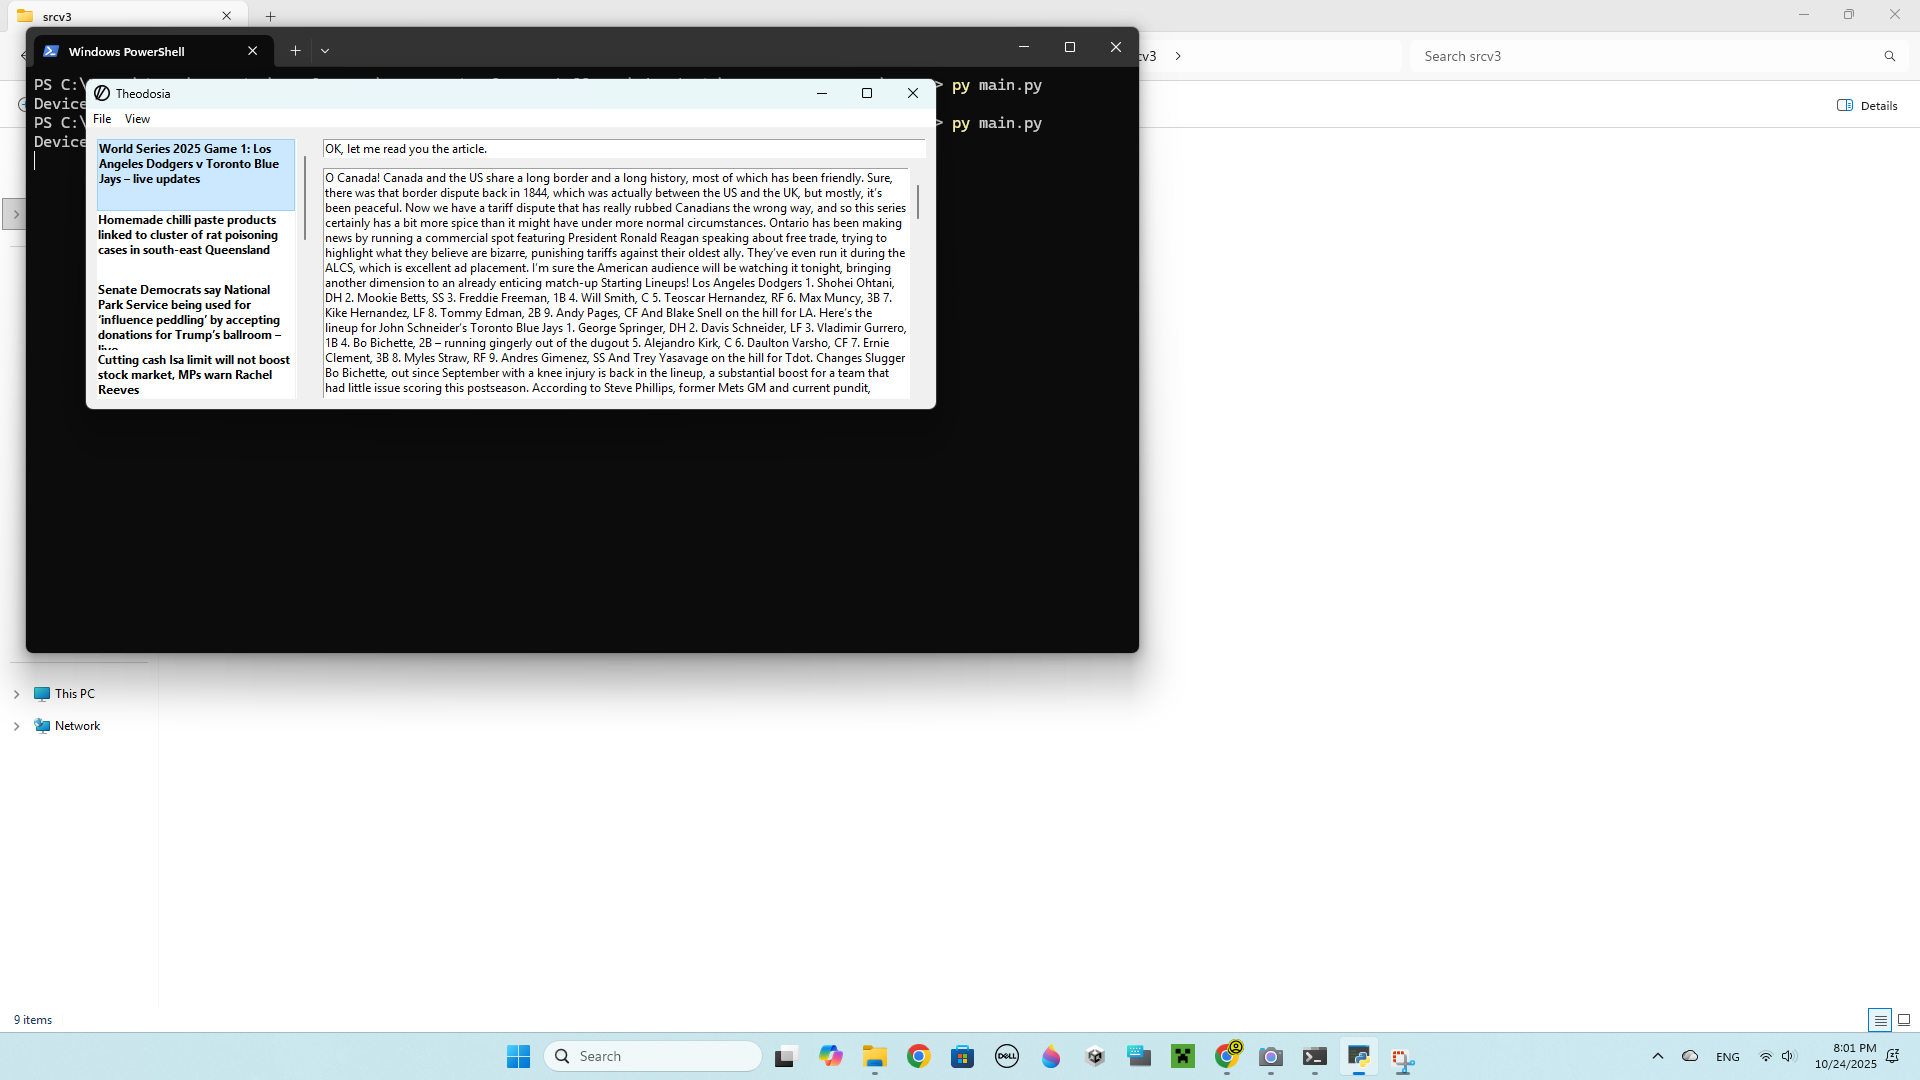This screenshot has height=1080, width=1920.
Task: Expand Network in the navigation pane
Action: tap(17, 725)
